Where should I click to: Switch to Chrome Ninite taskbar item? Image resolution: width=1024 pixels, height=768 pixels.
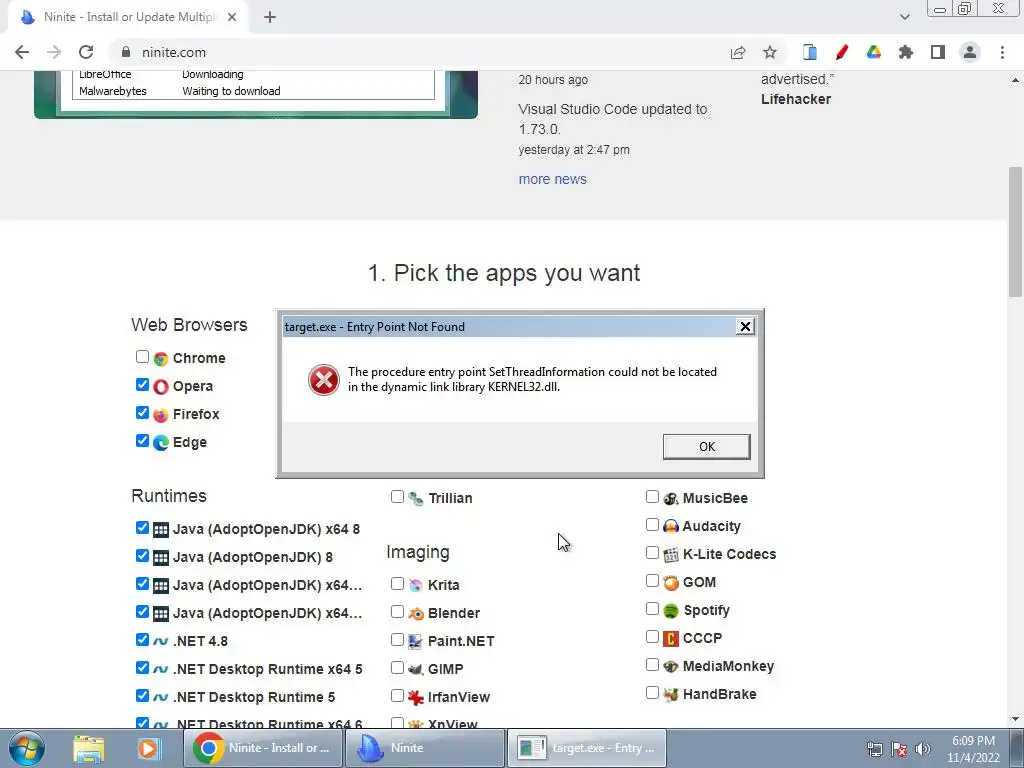(x=263, y=748)
